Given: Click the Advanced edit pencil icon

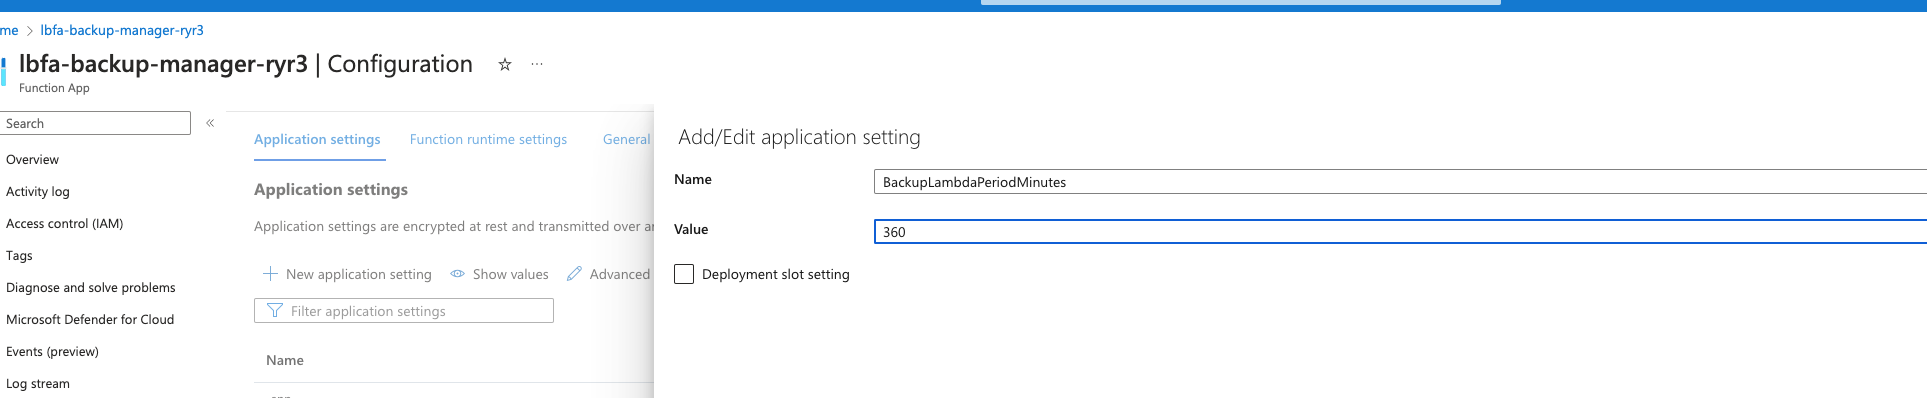Looking at the screenshot, I should (574, 274).
